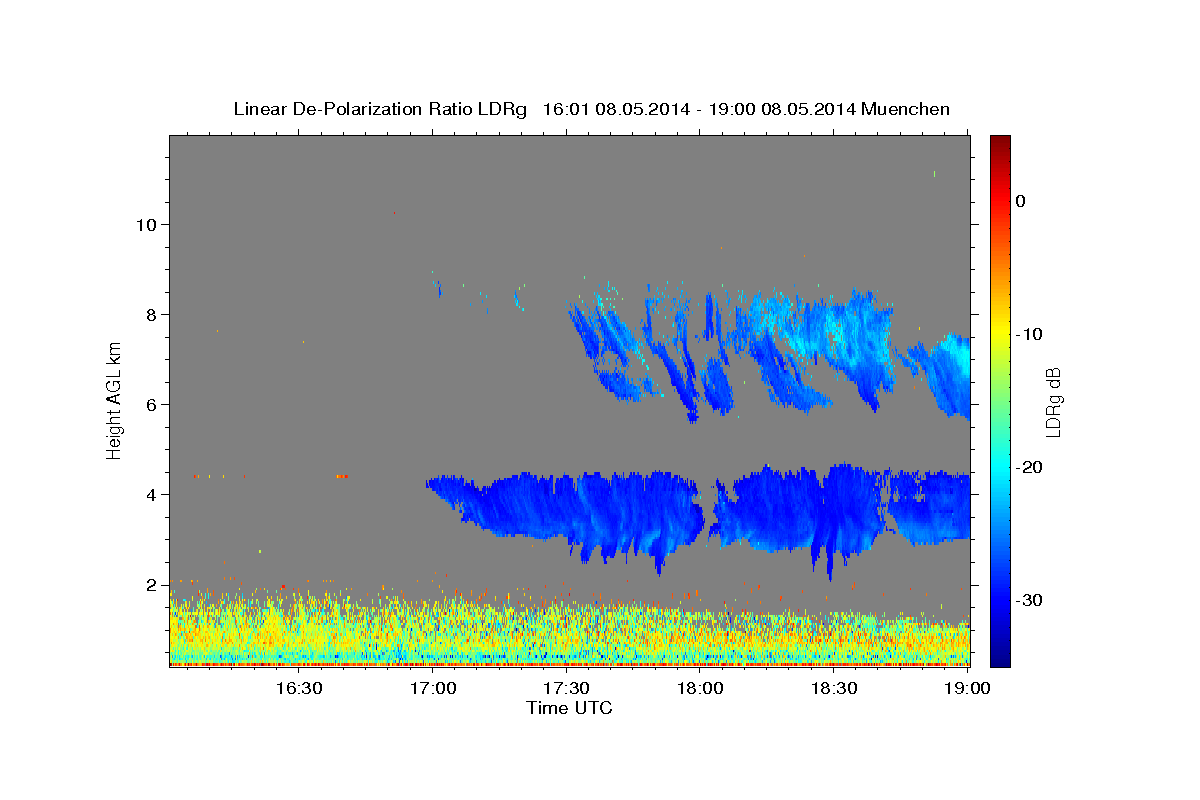Click the height tick label 6
Screen dimensions: 1200x800
click(x=152, y=405)
